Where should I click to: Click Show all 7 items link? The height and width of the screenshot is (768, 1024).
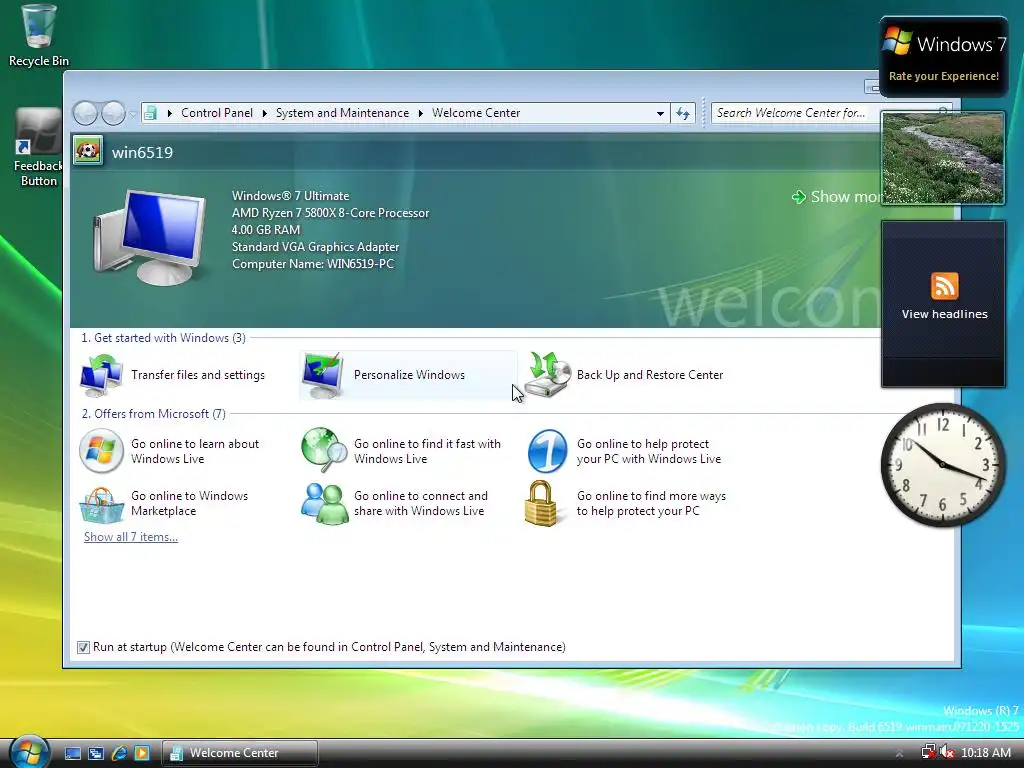131,537
